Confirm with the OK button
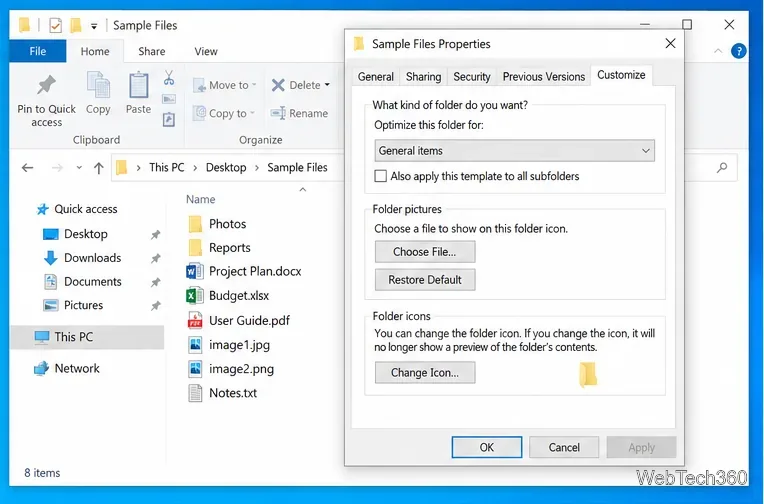Screen dimensions: 764x504 pyautogui.click(x=487, y=447)
